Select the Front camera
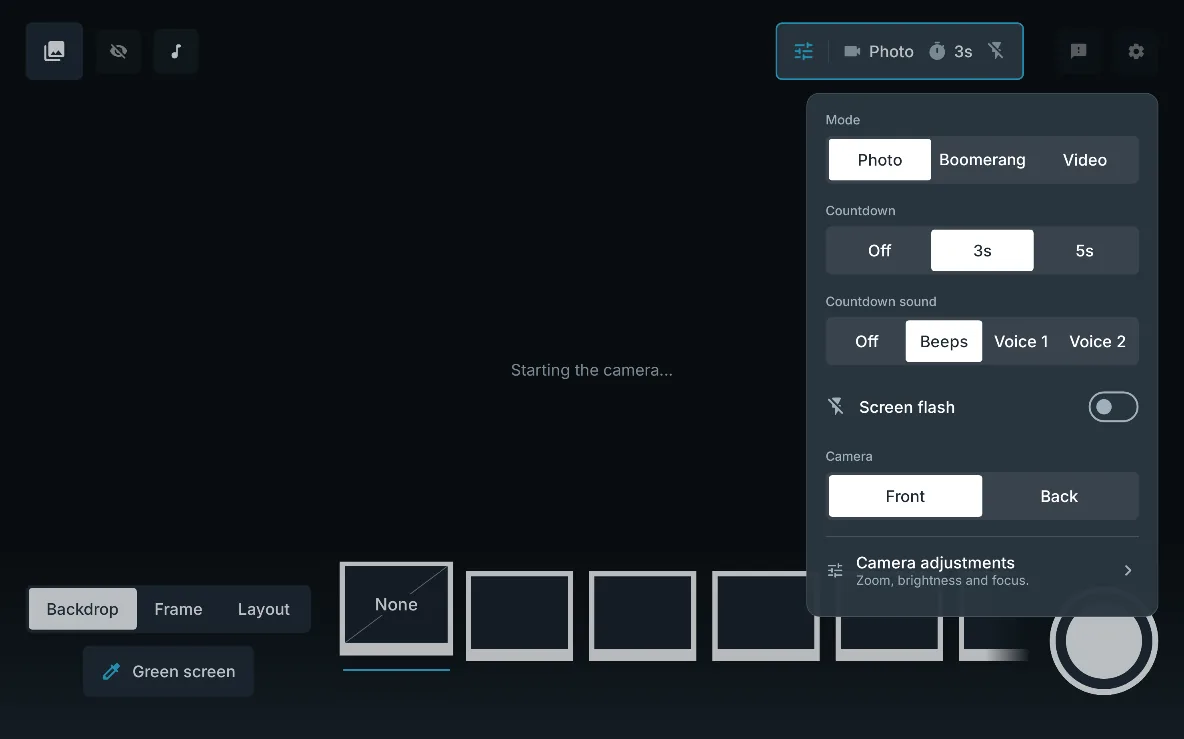Viewport: 1184px width, 739px height. pos(905,496)
